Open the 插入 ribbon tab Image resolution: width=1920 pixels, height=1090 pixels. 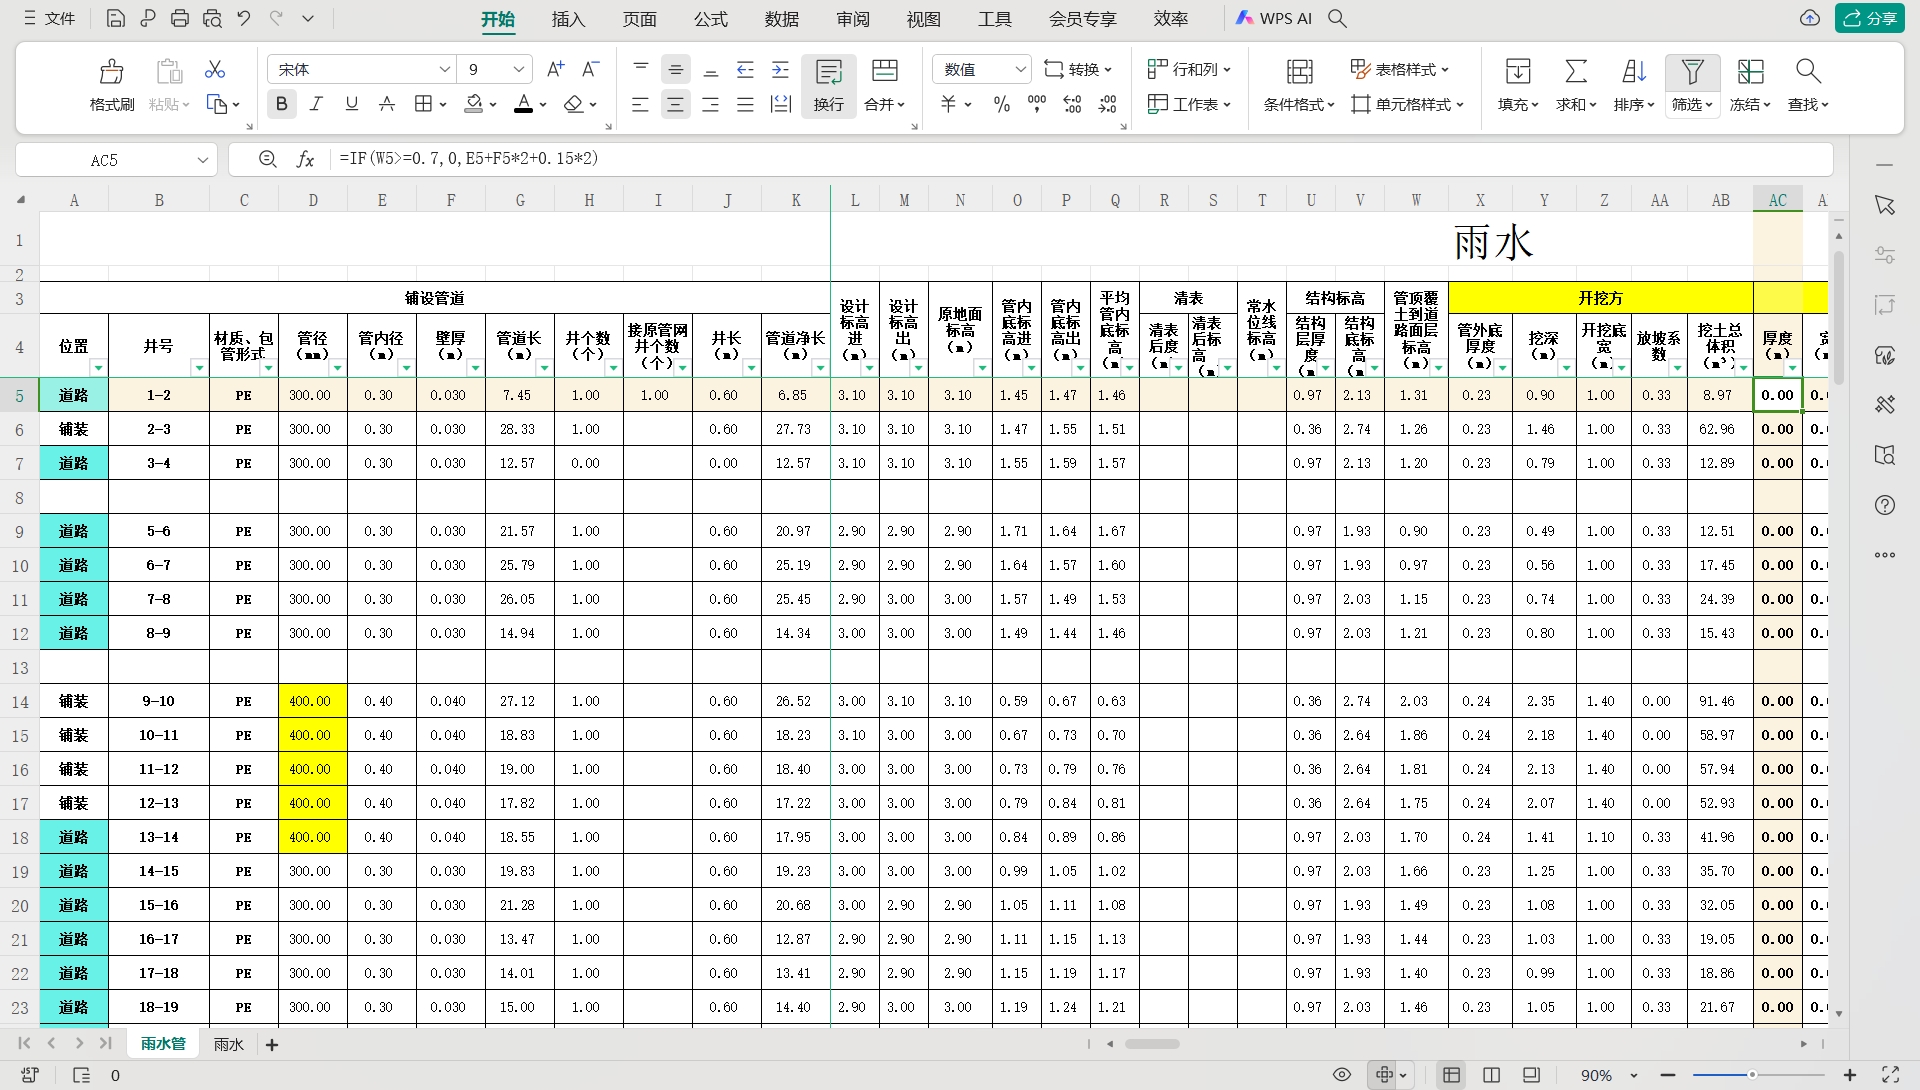point(568,19)
